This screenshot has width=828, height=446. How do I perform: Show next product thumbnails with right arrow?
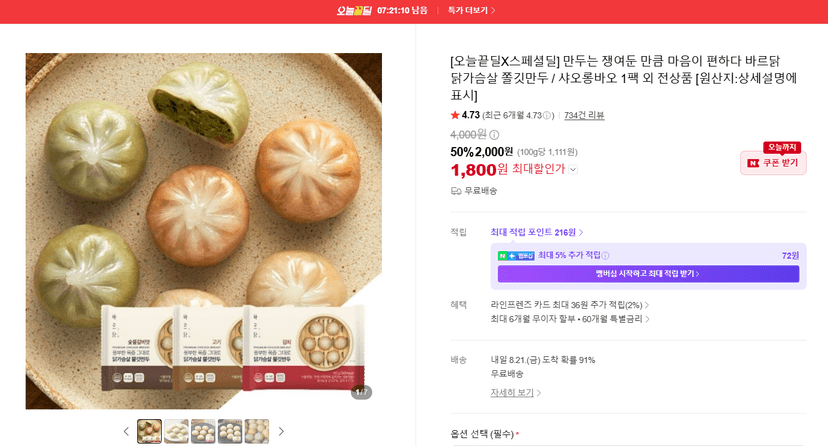281,431
